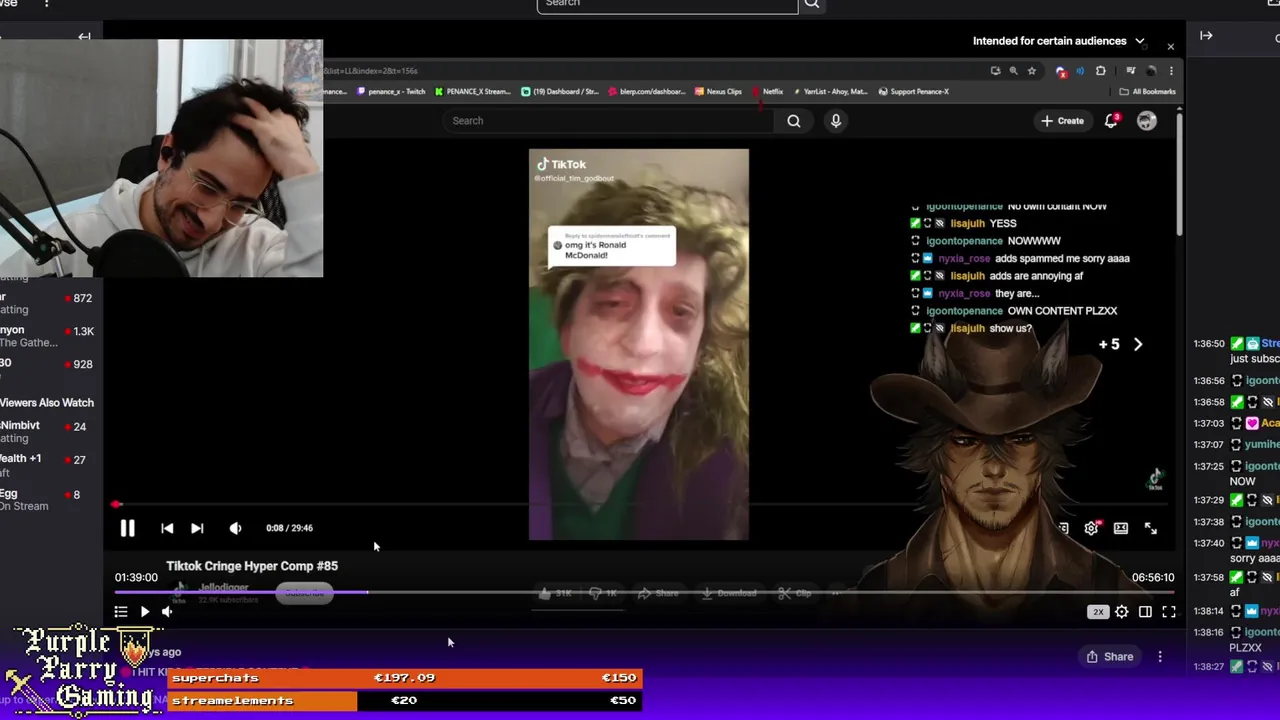This screenshot has width=1280, height=720.
Task: Open chapters list icon in outer player
Action: point(121,612)
